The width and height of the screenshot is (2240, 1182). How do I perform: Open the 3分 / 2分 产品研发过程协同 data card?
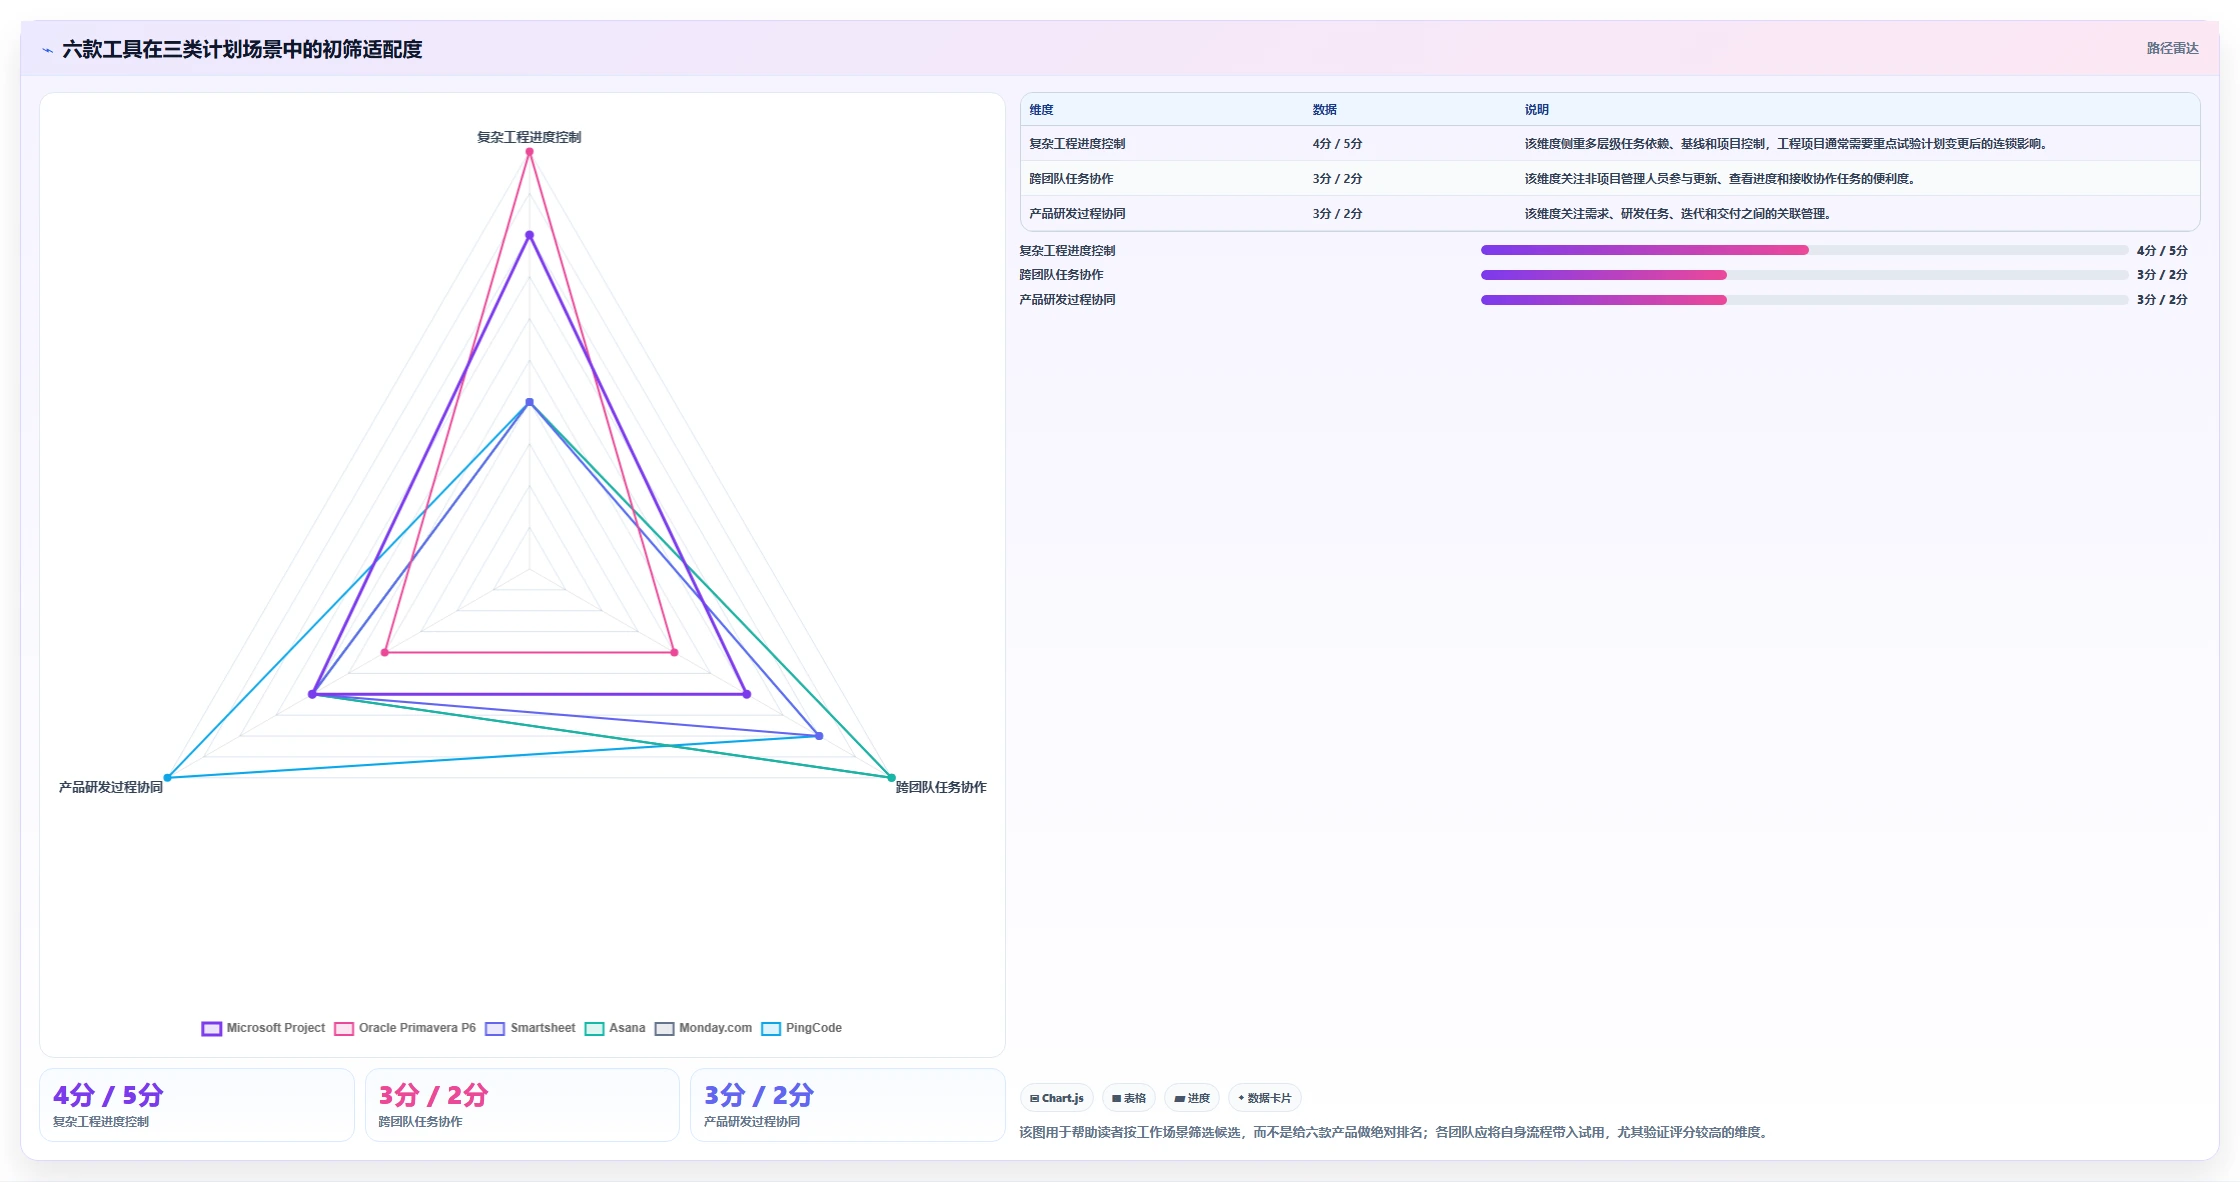coord(848,1105)
